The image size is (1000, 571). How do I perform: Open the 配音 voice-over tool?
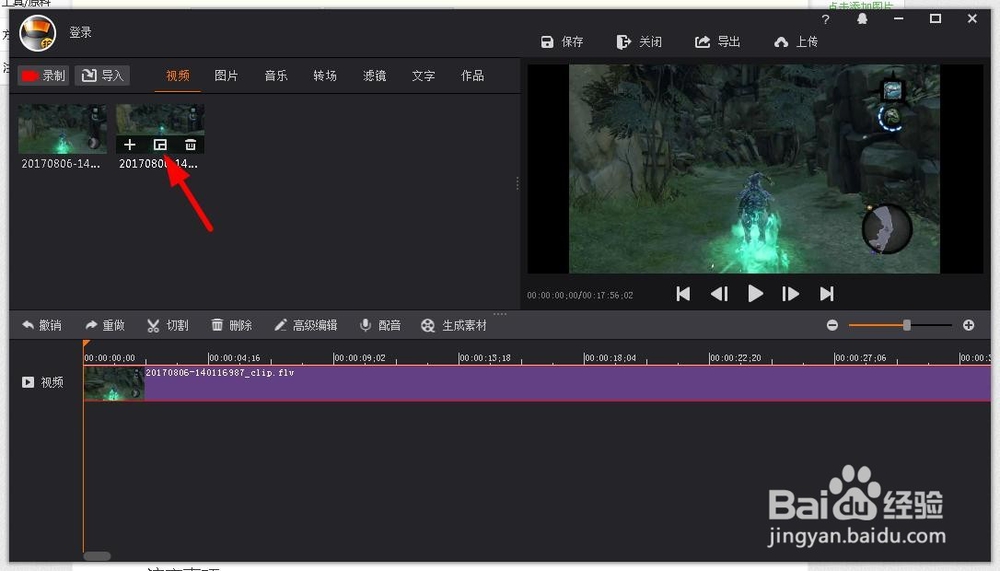click(x=380, y=325)
